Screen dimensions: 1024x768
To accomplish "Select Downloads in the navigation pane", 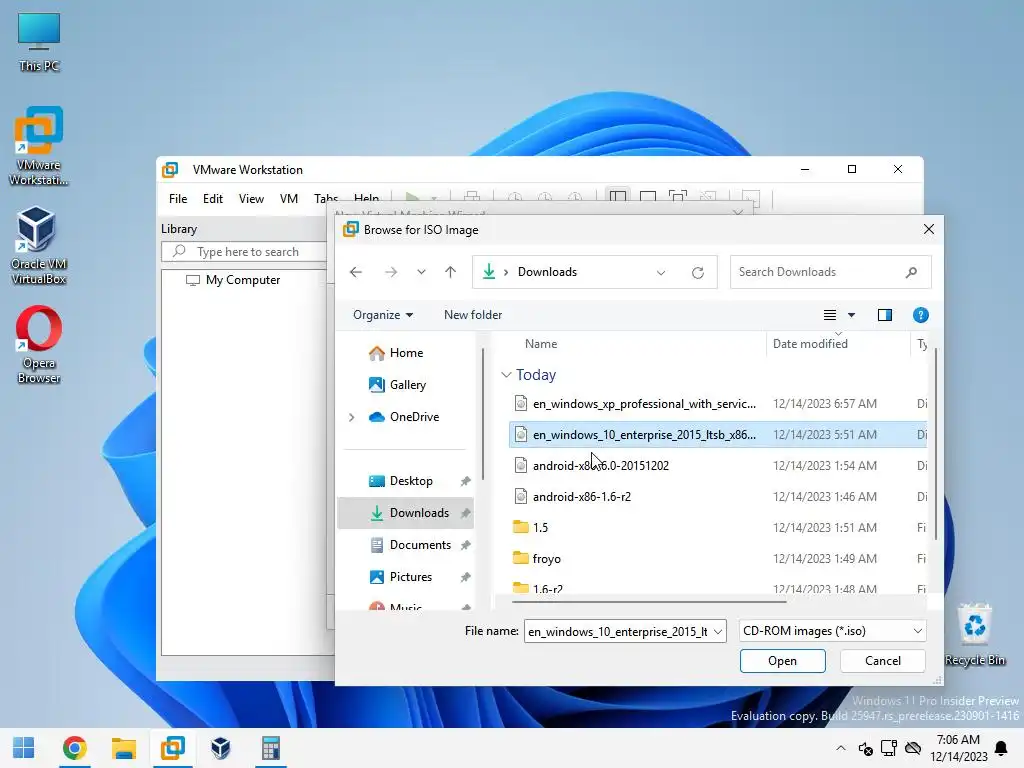I will pyautogui.click(x=406, y=513).
